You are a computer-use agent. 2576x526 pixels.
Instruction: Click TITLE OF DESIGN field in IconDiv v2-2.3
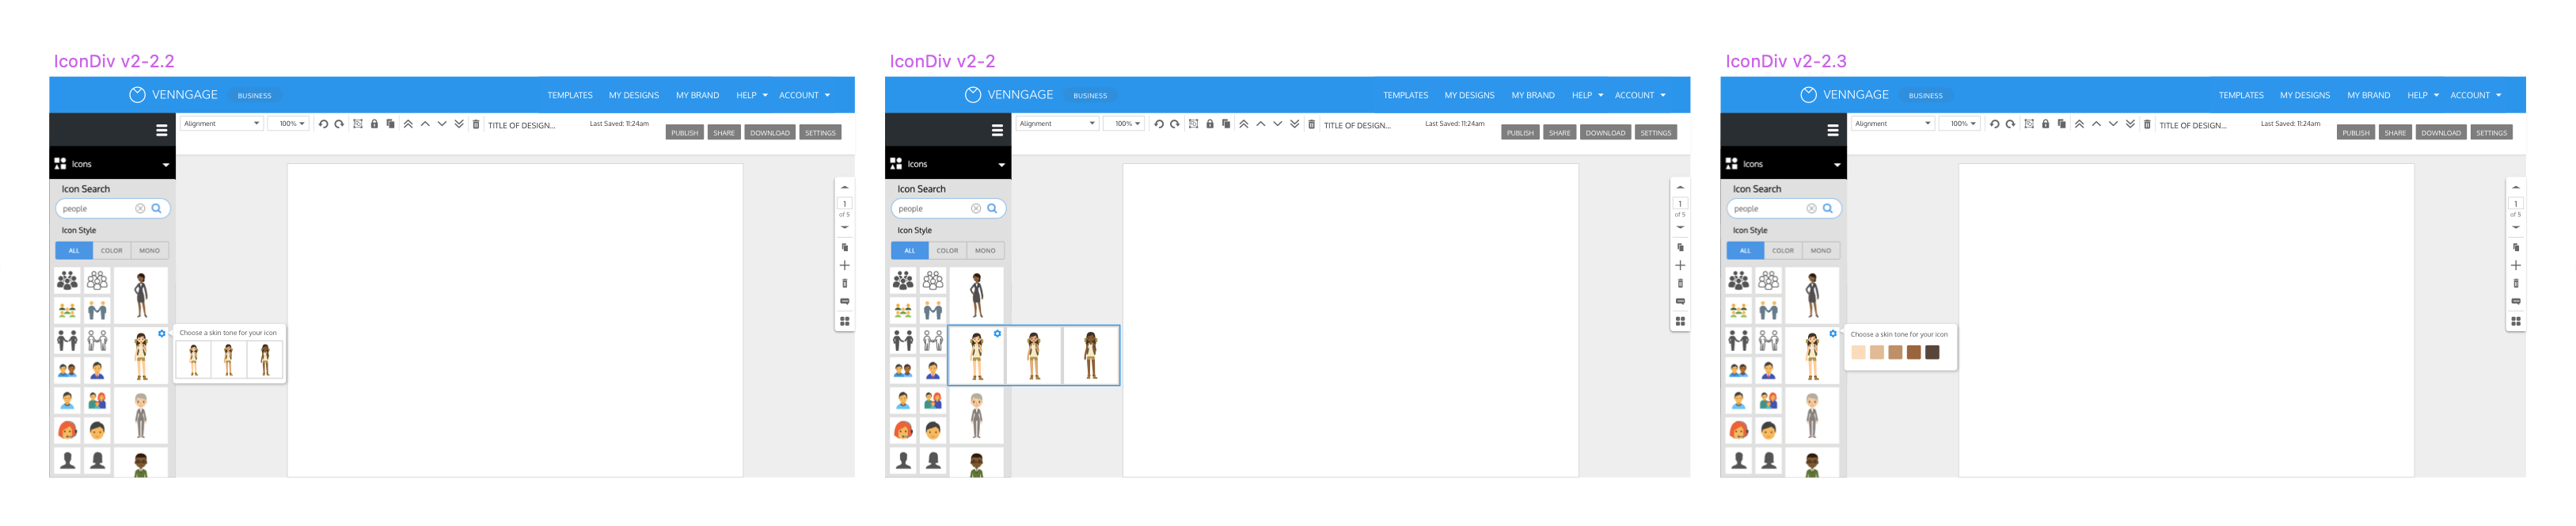2193,125
